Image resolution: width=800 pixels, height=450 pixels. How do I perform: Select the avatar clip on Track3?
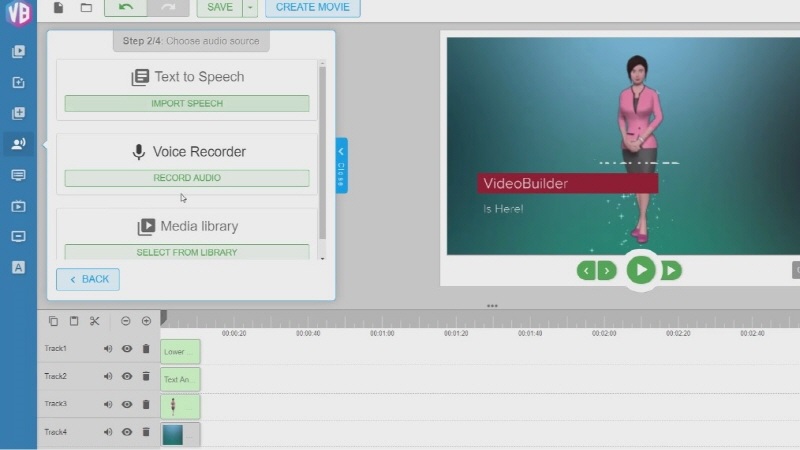[180, 407]
